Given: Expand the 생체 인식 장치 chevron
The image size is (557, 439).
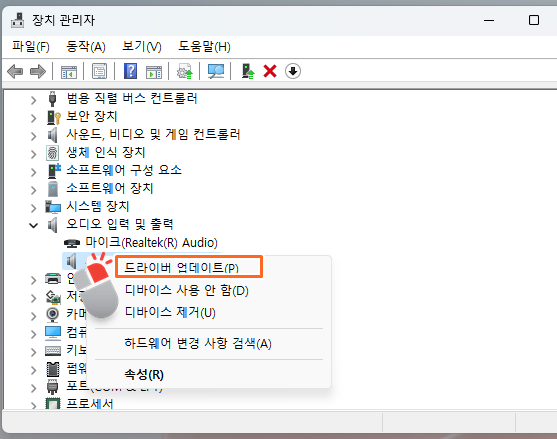Looking at the screenshot, I should click(33, 154).
